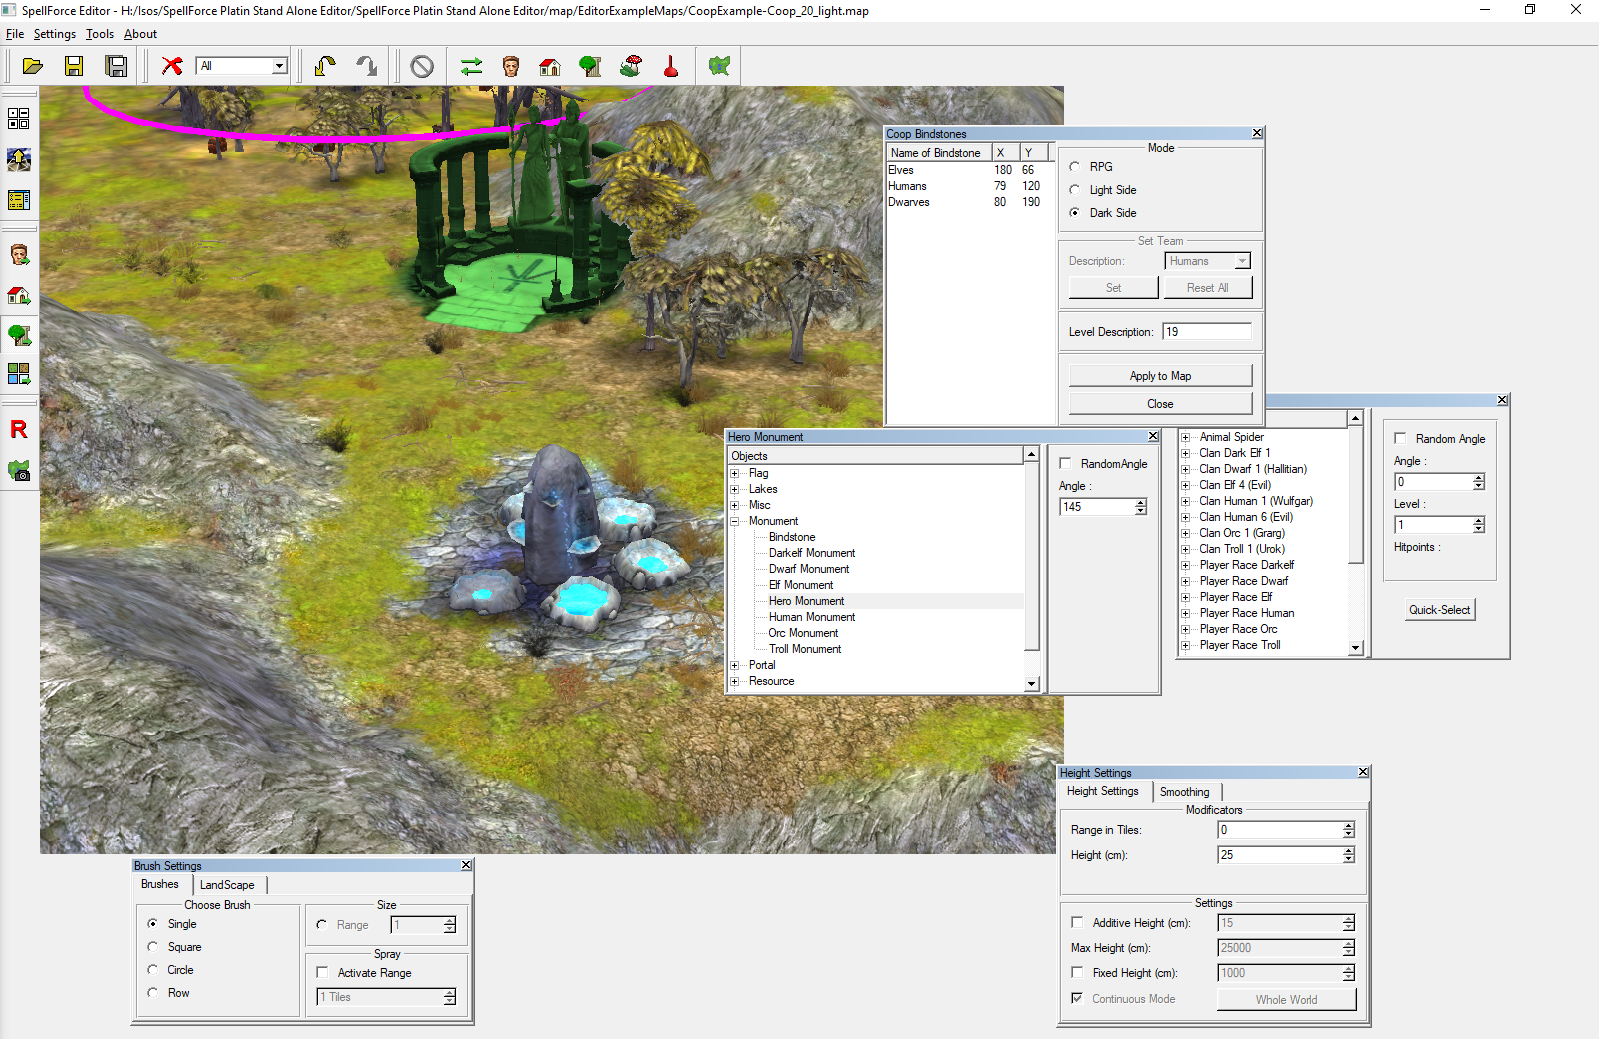
Task: Click the unit list vertical scrollbar thumb
Action: [x=1356, y=495]
